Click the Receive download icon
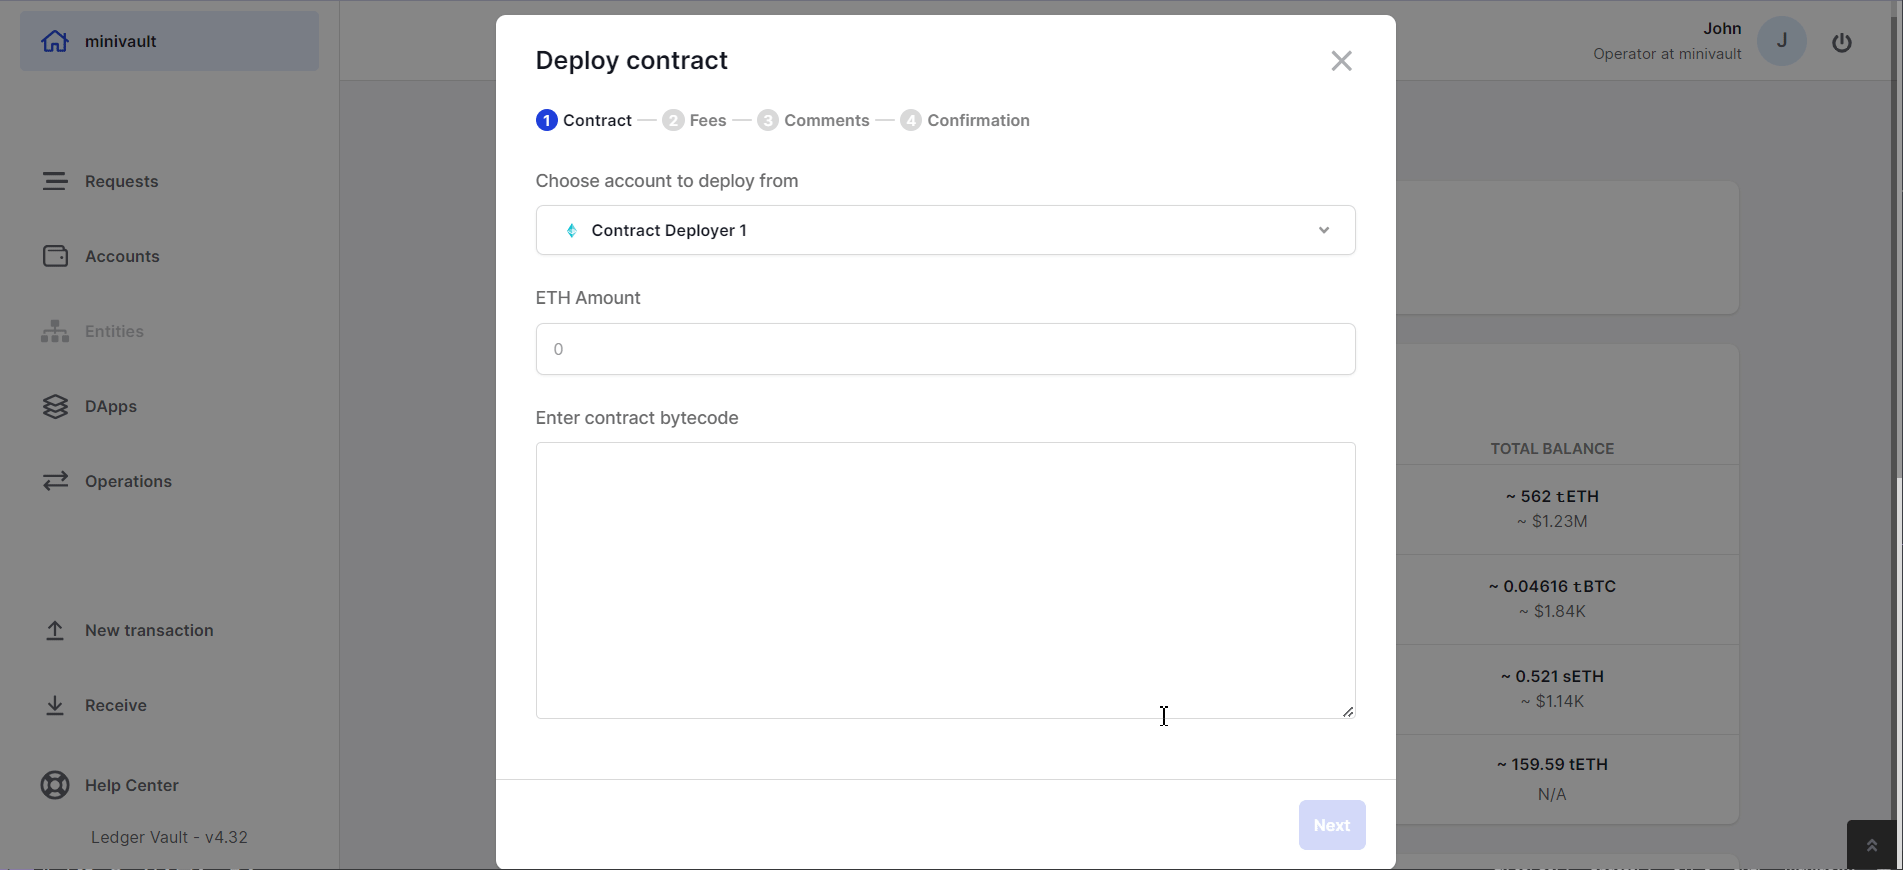The height and width of the screenshot is (870, 1903). (x=55, y=705)
